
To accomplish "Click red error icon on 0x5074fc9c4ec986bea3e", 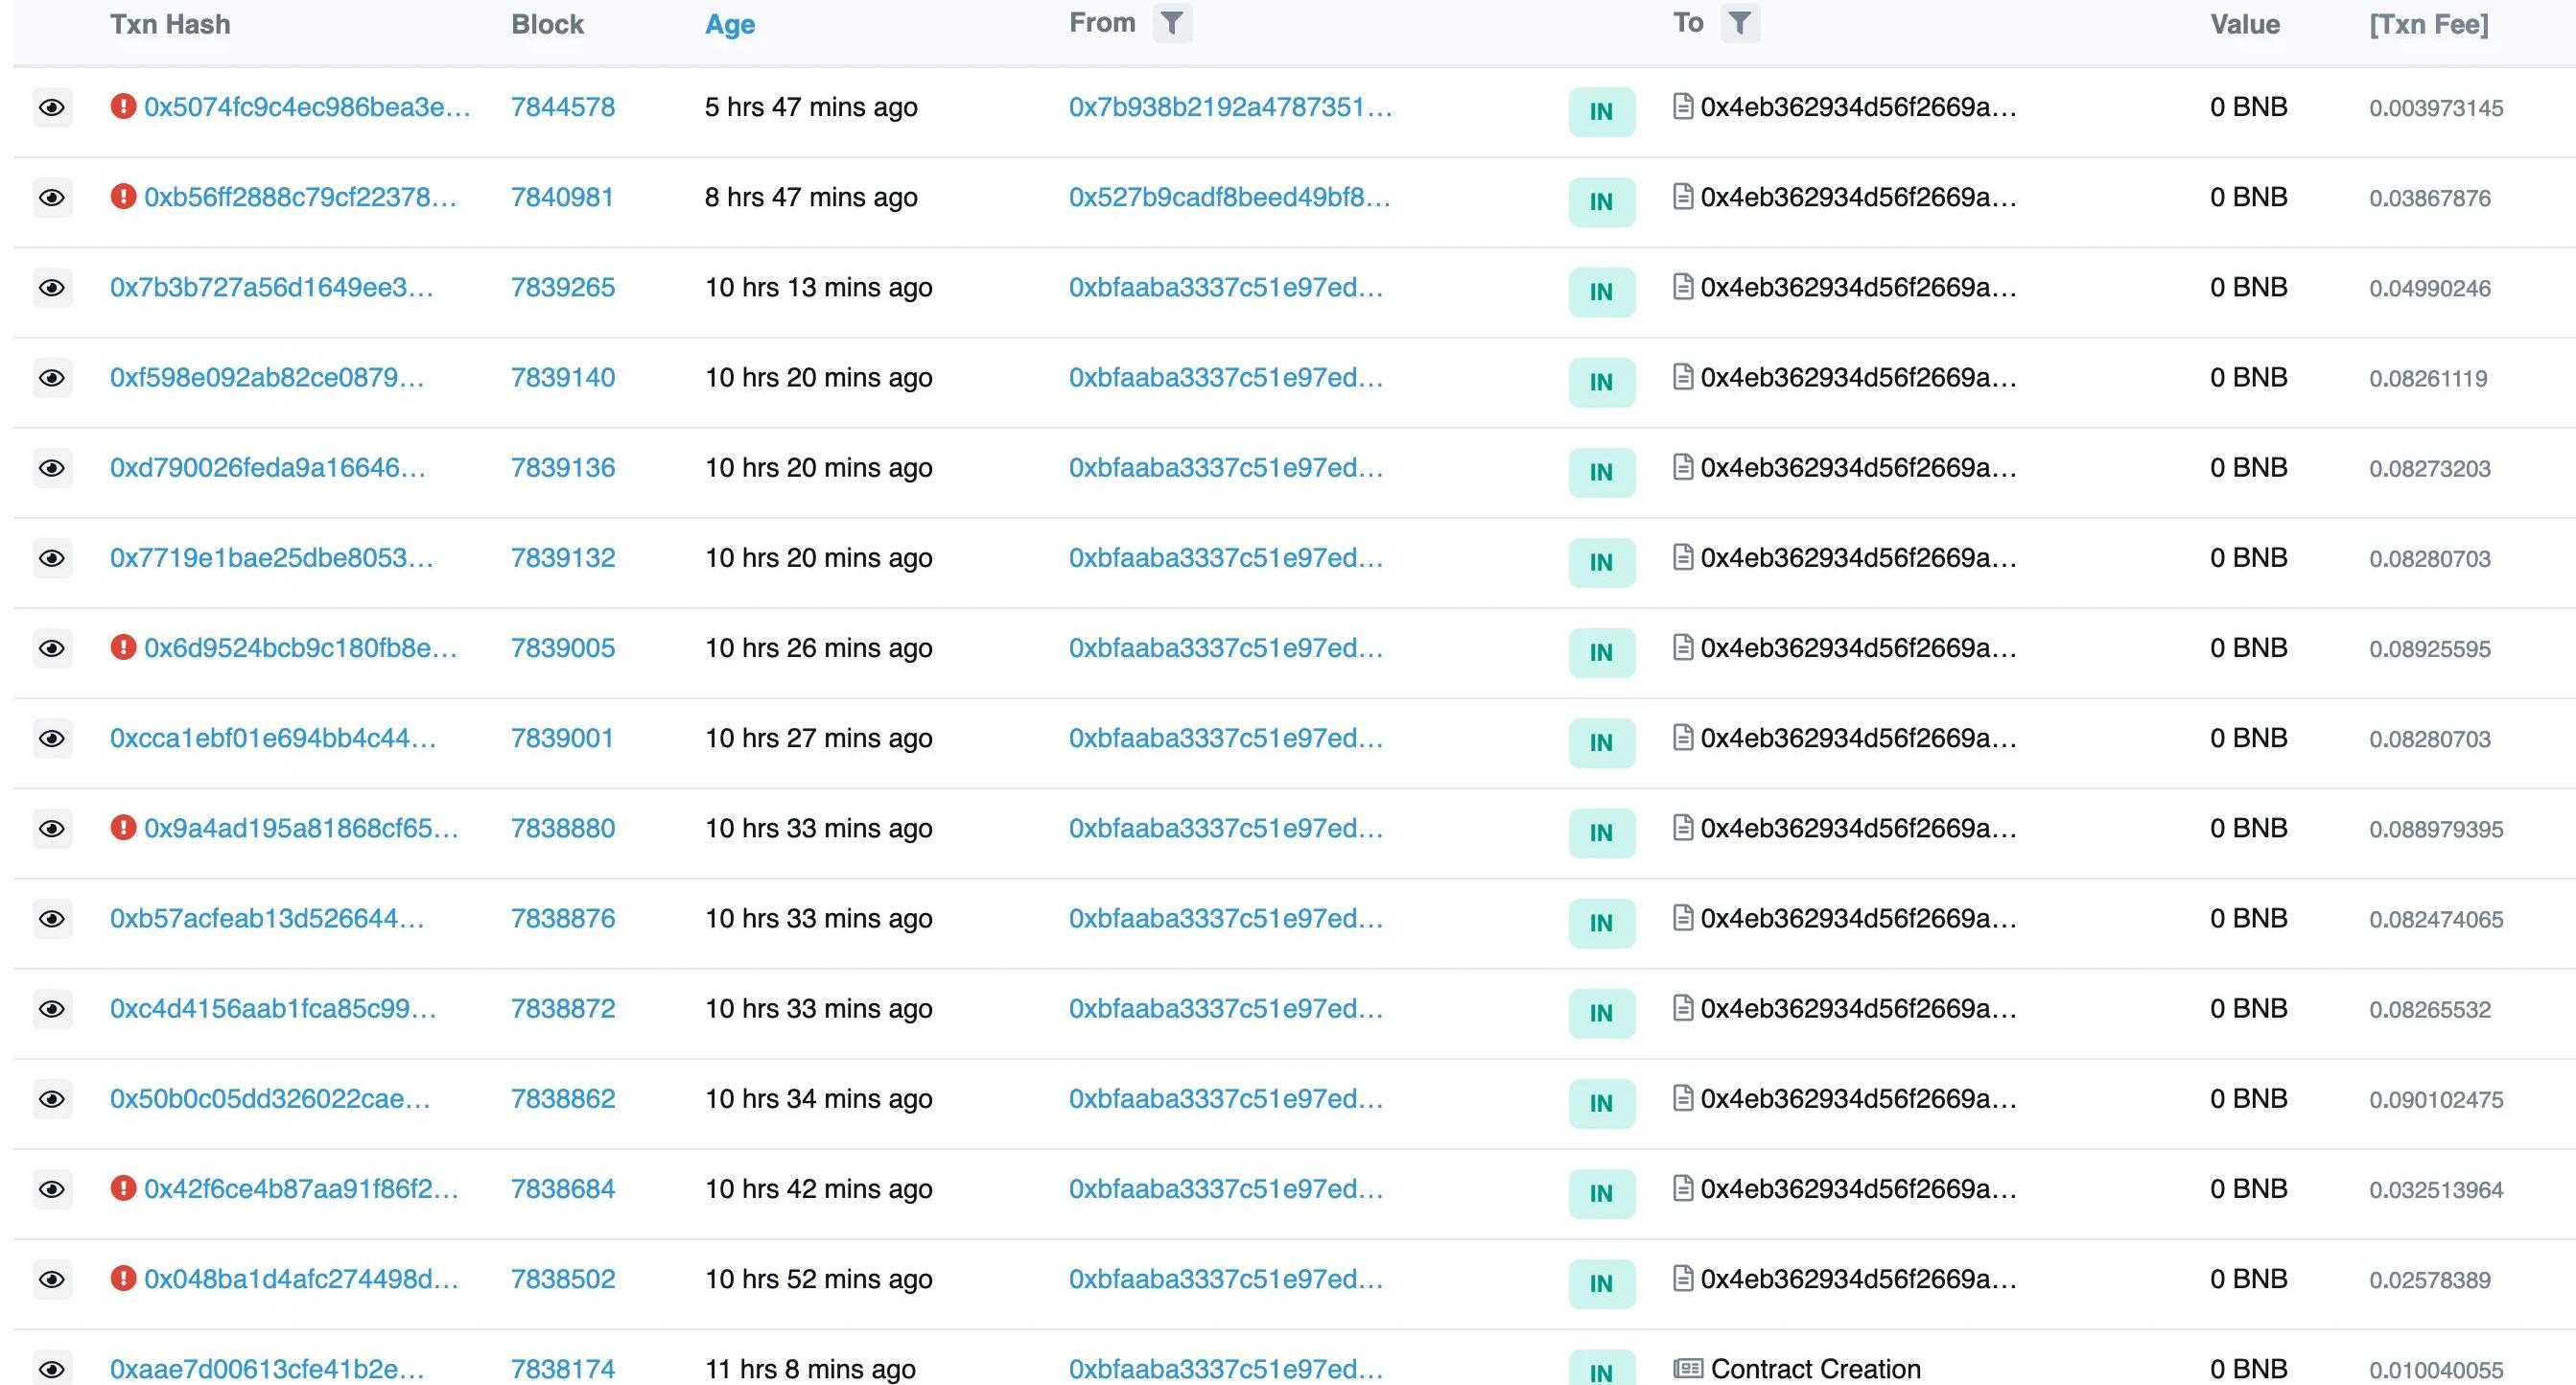I will coord(123,106).
